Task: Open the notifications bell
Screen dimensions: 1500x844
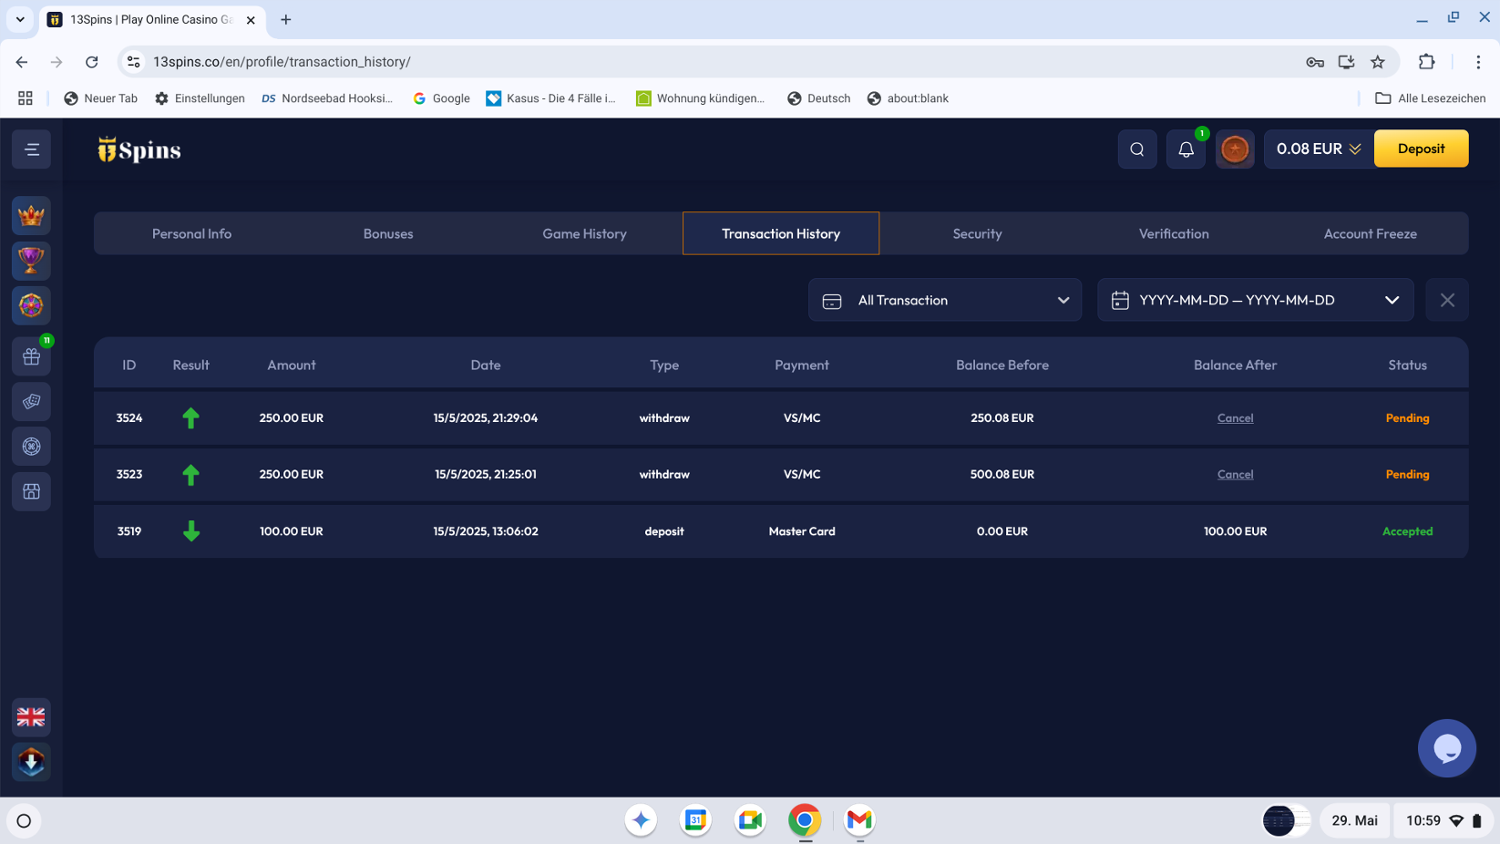Action: (1186, 149)
